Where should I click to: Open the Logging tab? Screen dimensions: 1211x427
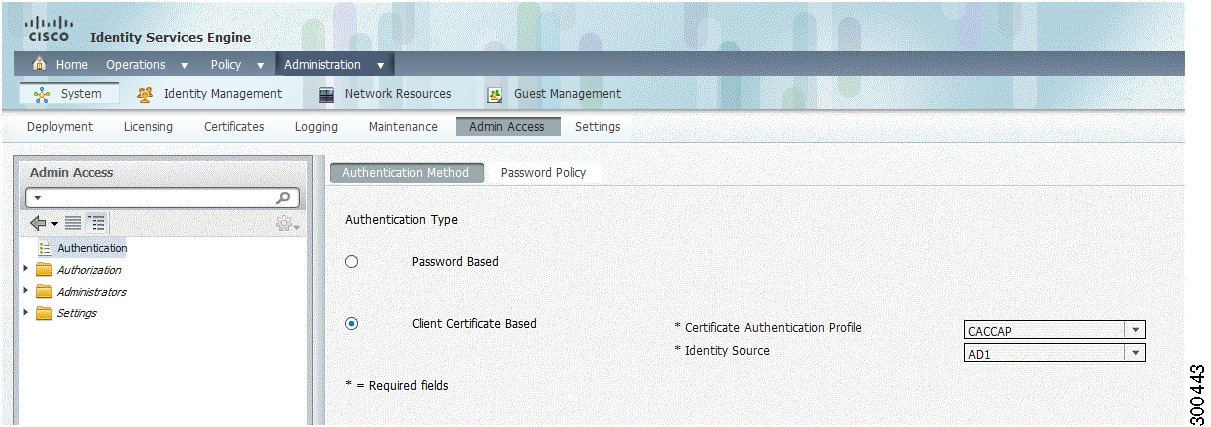pos(316,127)
